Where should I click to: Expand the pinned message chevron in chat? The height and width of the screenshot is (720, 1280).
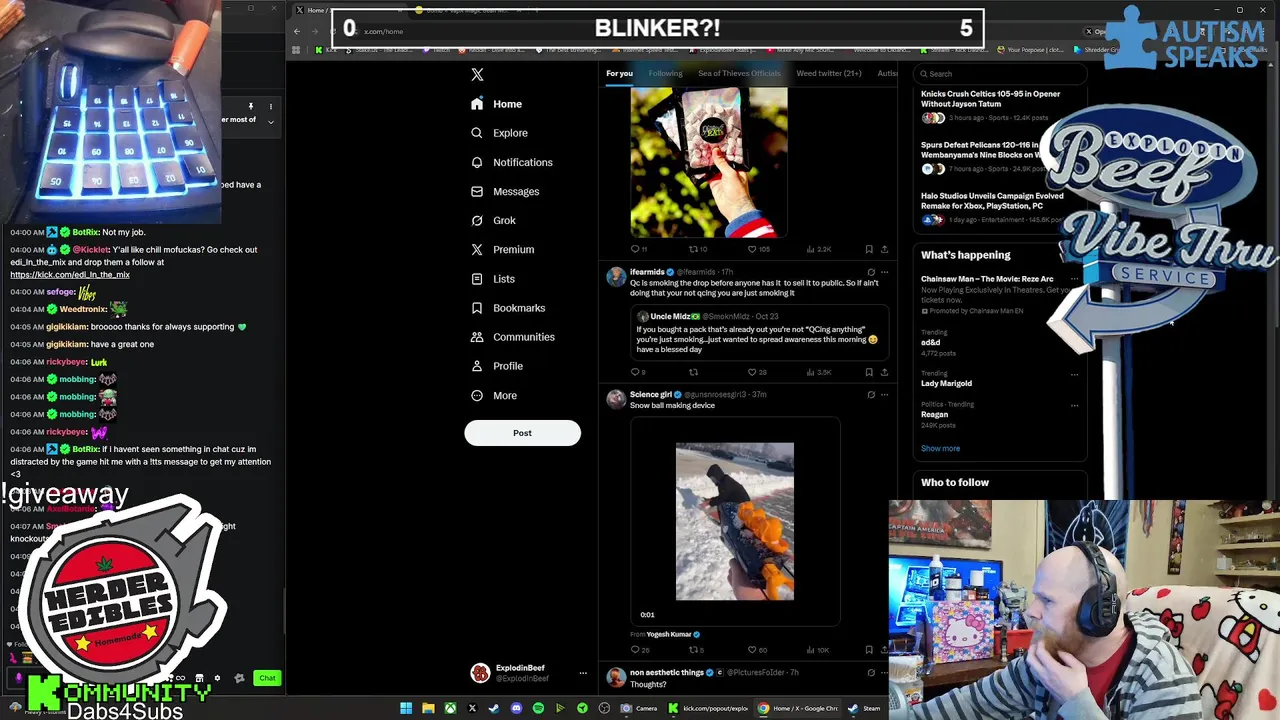pos(270,122)
